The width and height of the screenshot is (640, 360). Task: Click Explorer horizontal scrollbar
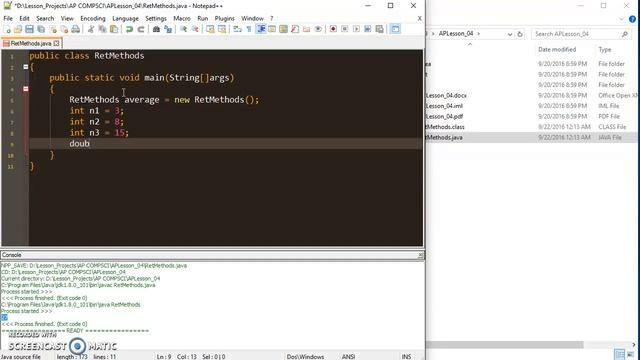point(505,345)
